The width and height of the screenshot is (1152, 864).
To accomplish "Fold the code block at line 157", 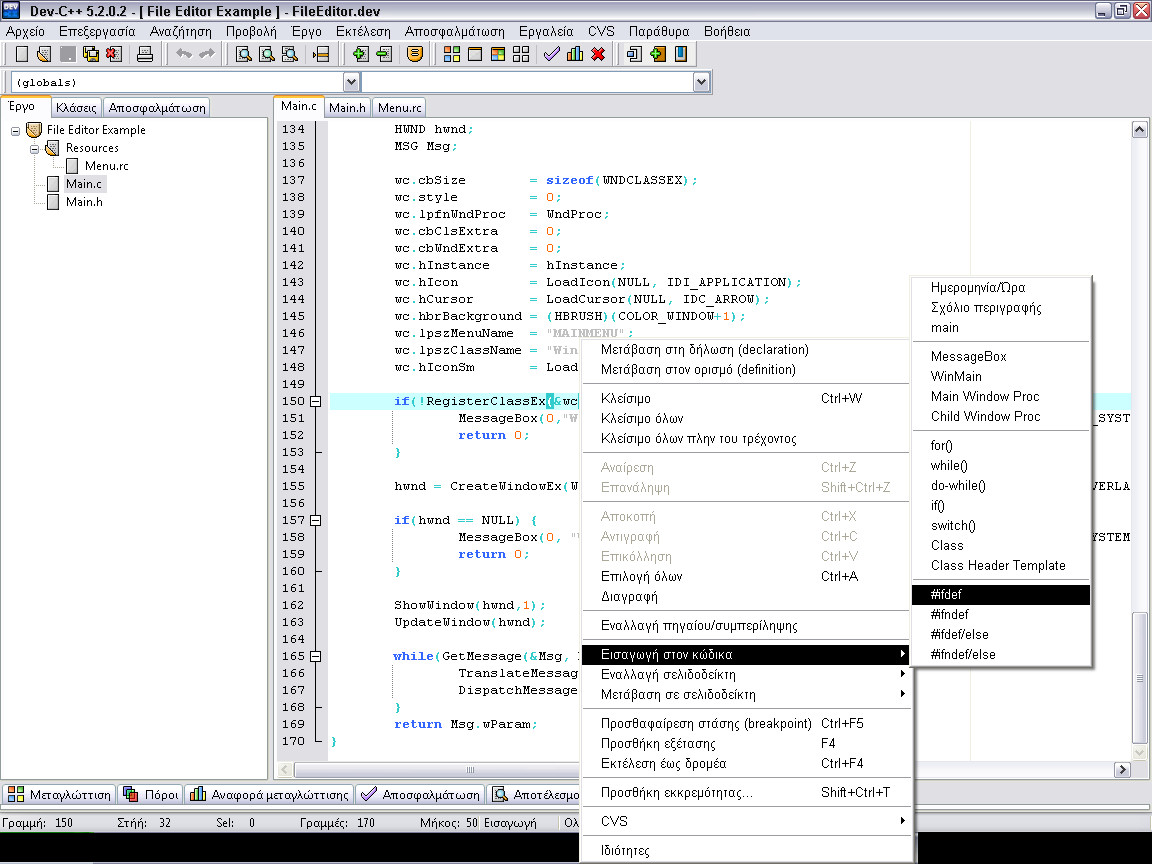I will (315, 520).
